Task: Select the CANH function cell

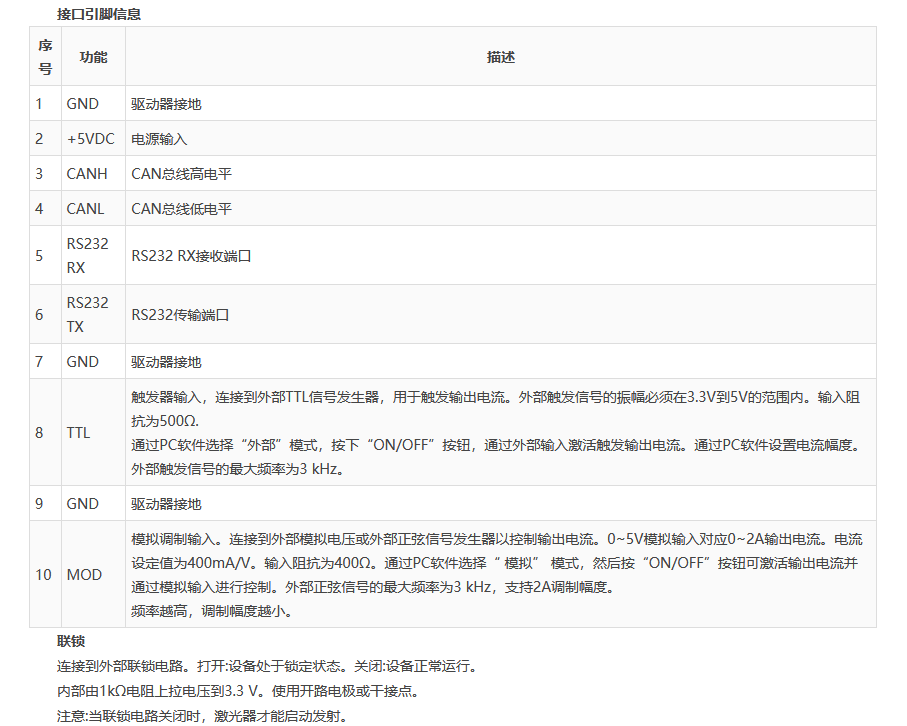Action: (87, 174)
